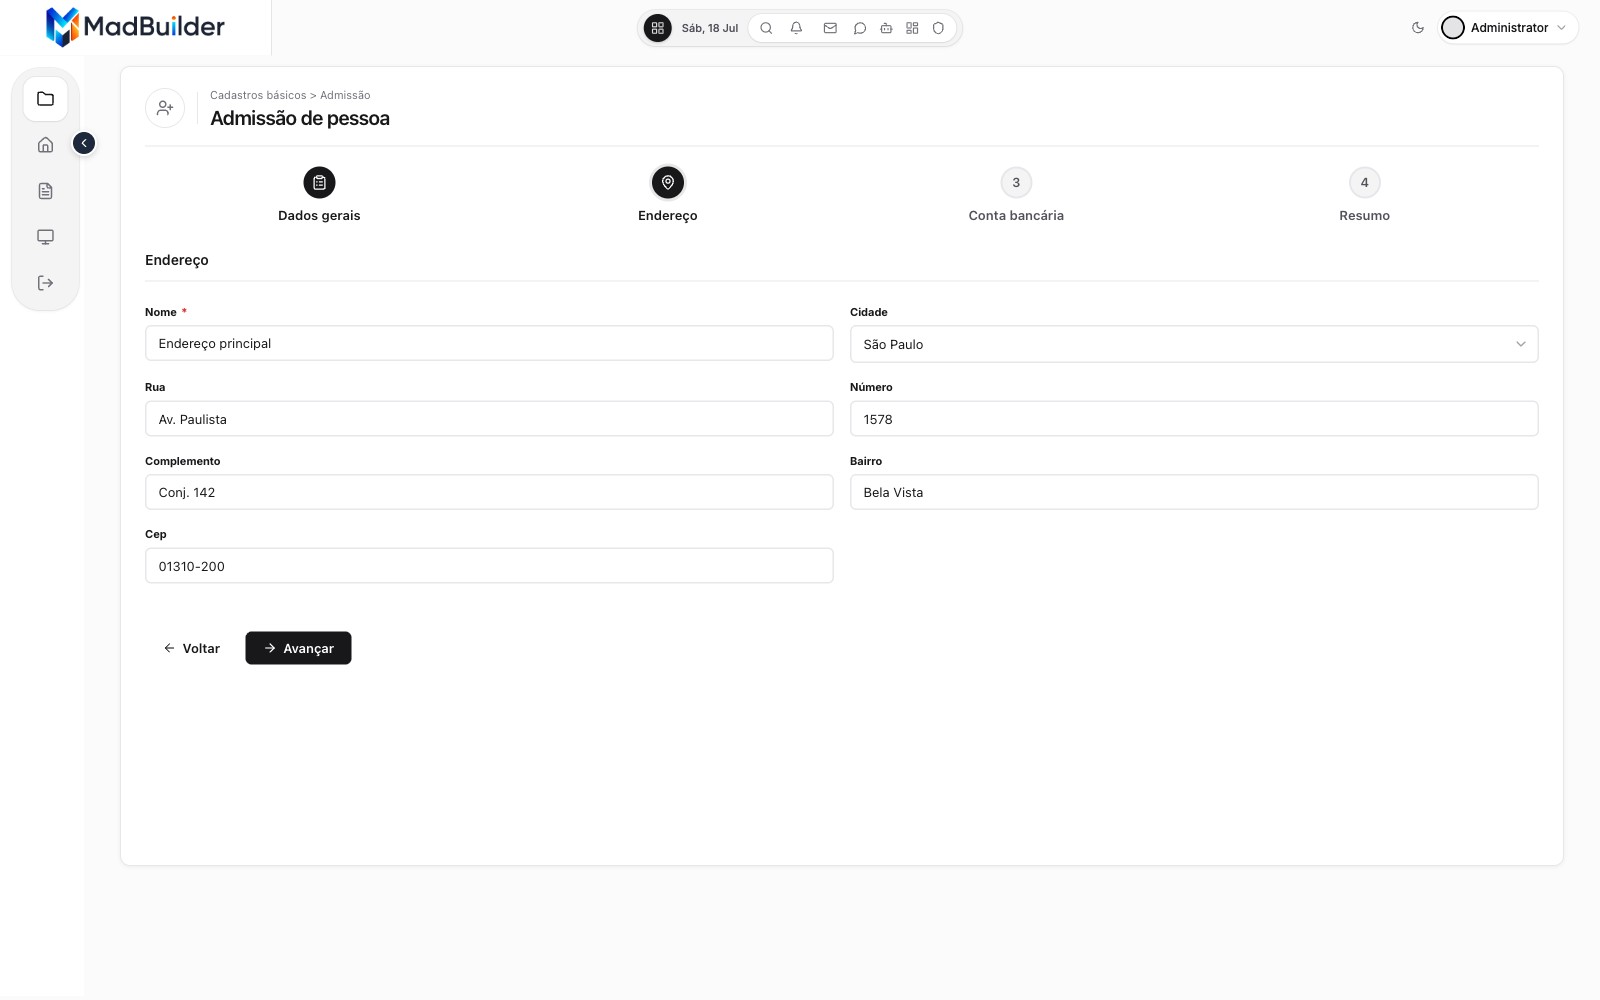This screenshot has width=1600, height=1000.
Task: Toggle dark mode moon icon
Action: [x=1418, y=28]
